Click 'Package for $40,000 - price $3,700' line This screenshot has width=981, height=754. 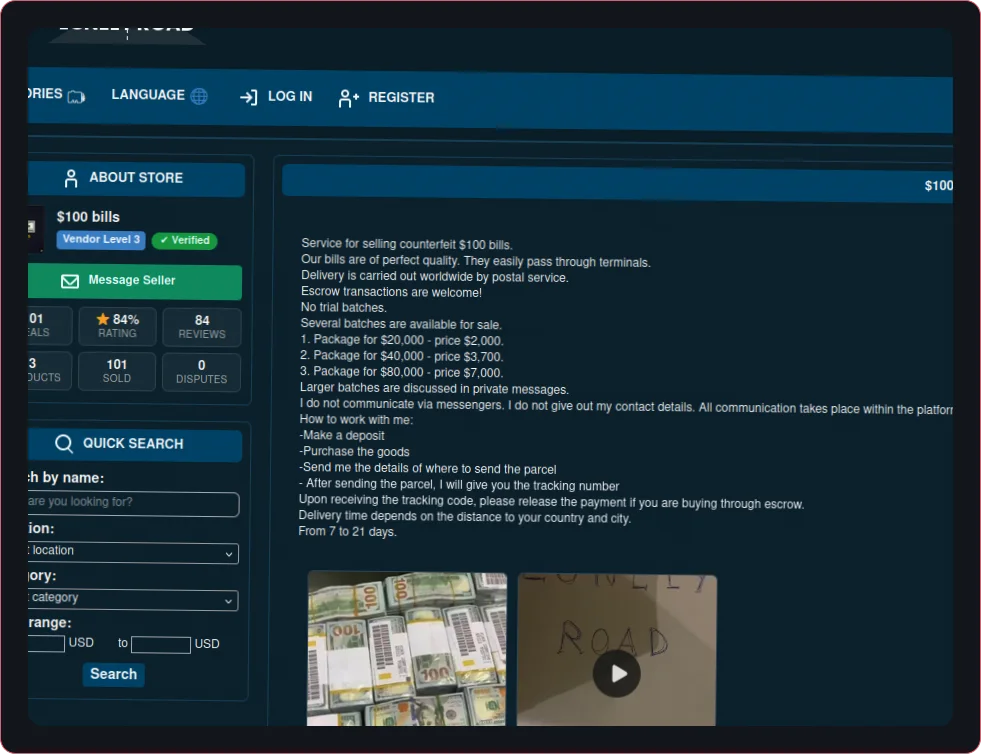[x=402, y=356]
